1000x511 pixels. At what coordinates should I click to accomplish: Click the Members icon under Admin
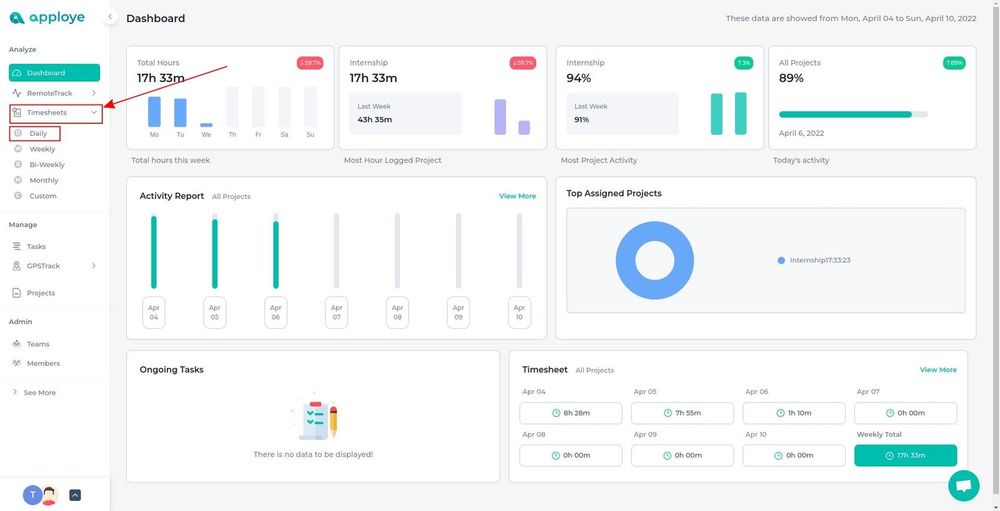pyautogui.click(x=16, y=363)
